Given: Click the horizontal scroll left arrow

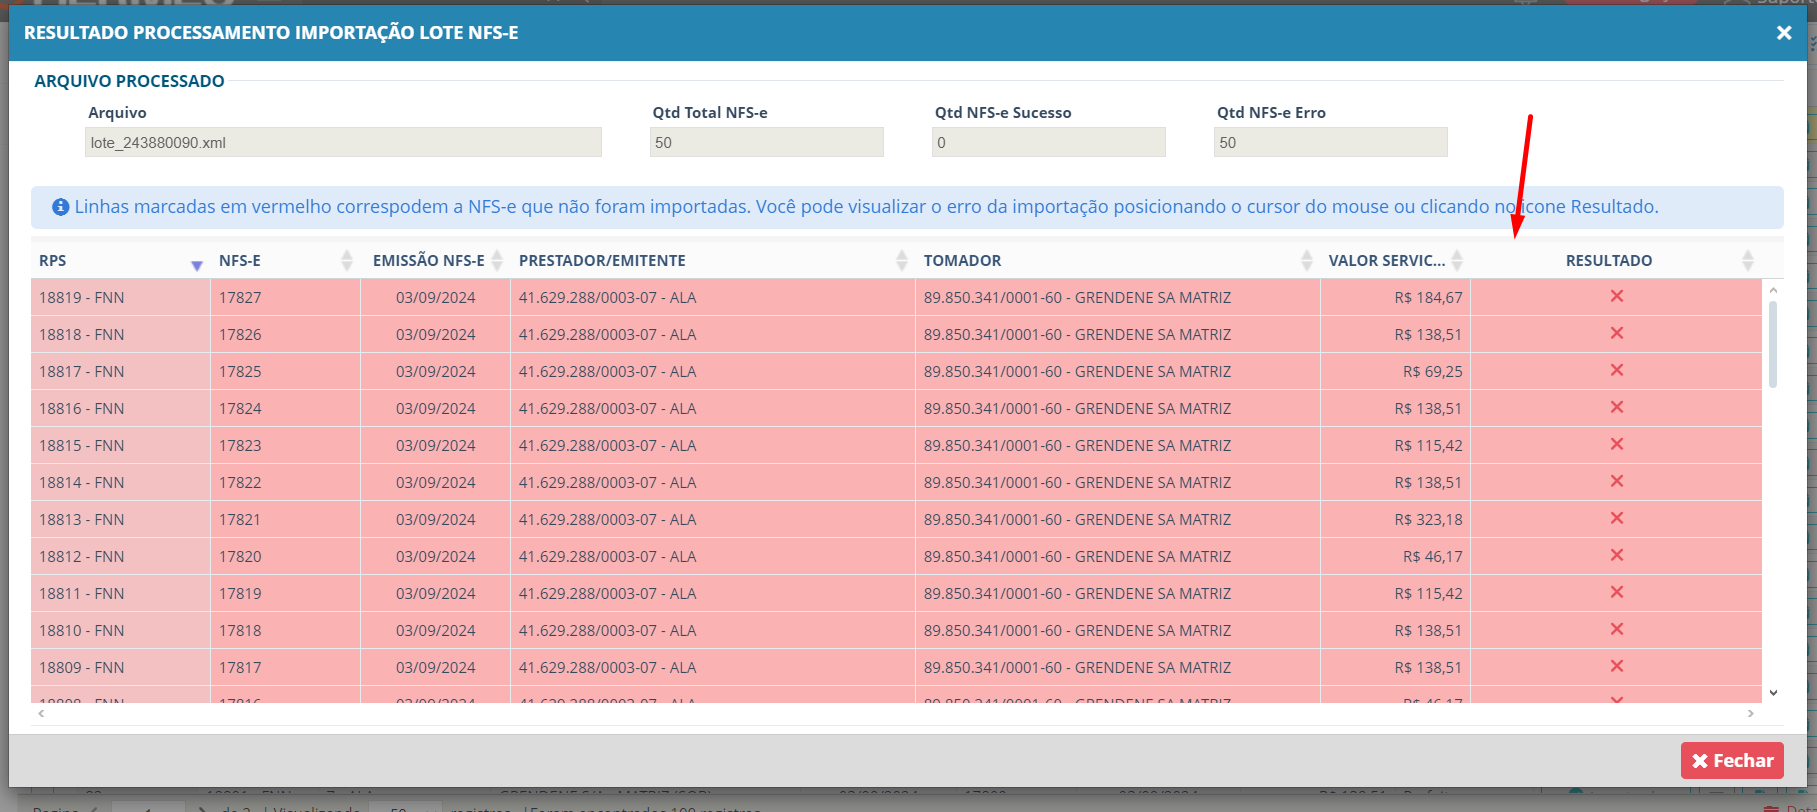Looking at the screenshot, I should pyautogui.click(x=41, y=713).
